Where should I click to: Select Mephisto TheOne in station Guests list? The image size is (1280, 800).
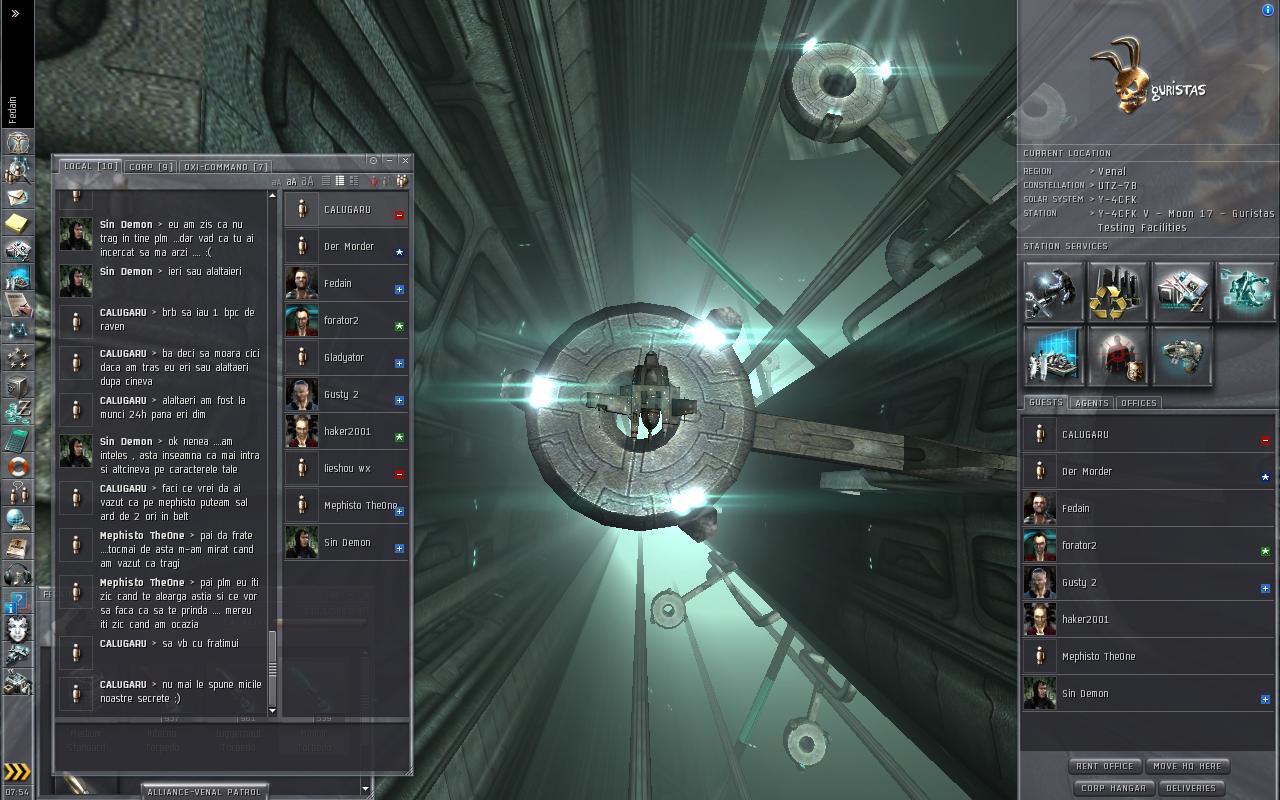pos(1148,657)
